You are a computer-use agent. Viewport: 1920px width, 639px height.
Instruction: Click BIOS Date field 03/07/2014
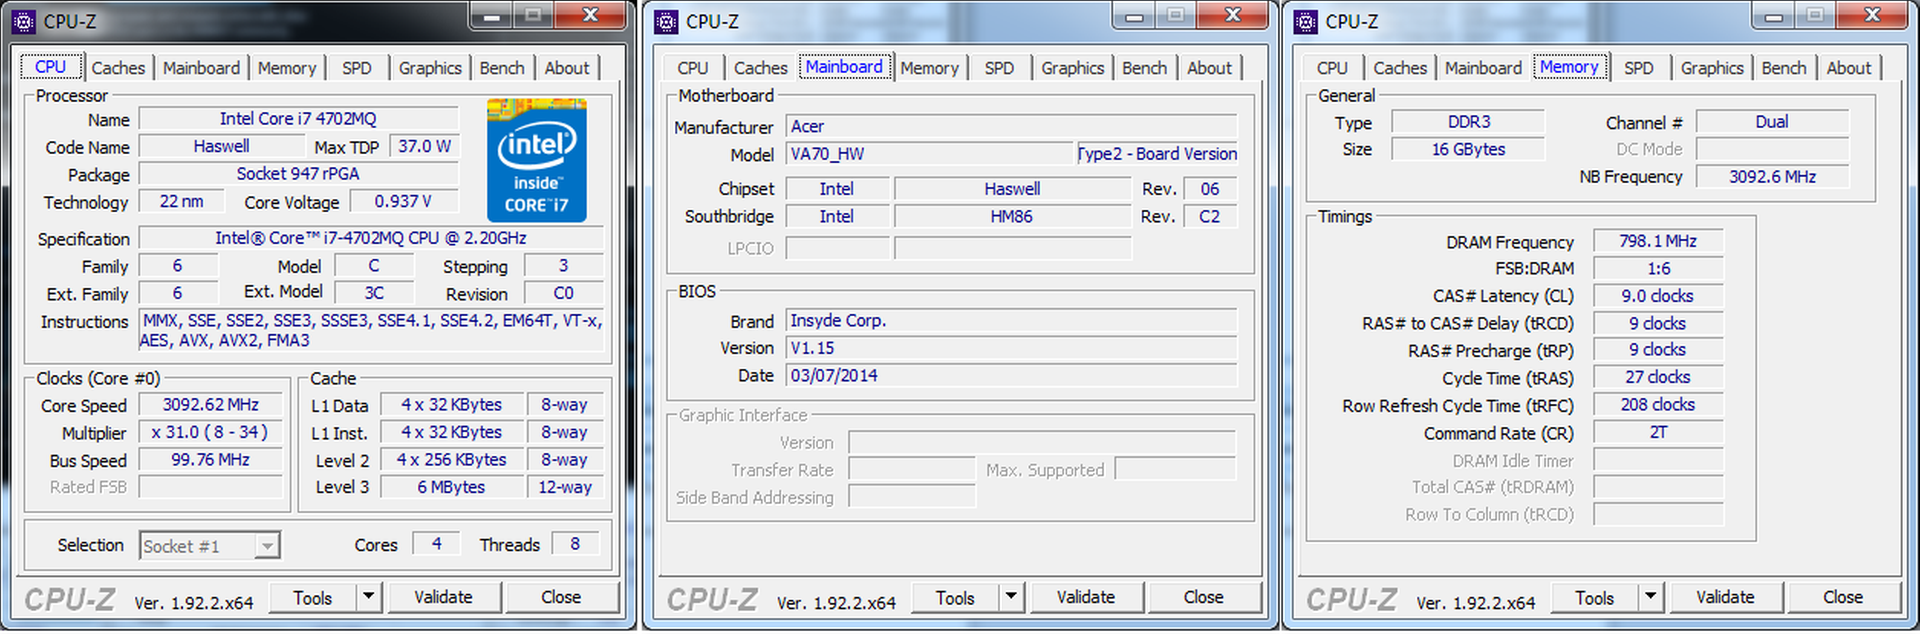pyautogui.click(x=1011, y=375)
